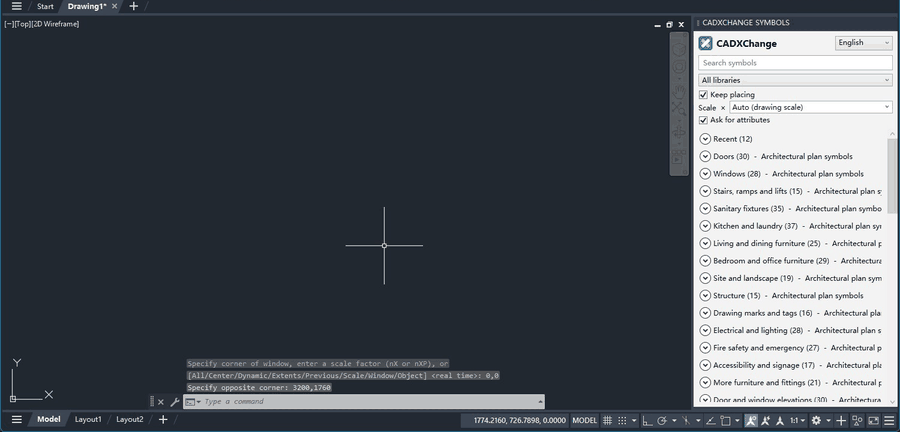Image resolution: width=900 pixels, height=432 pixels.
Task: Open status bar customization menu
Action: 889,421
